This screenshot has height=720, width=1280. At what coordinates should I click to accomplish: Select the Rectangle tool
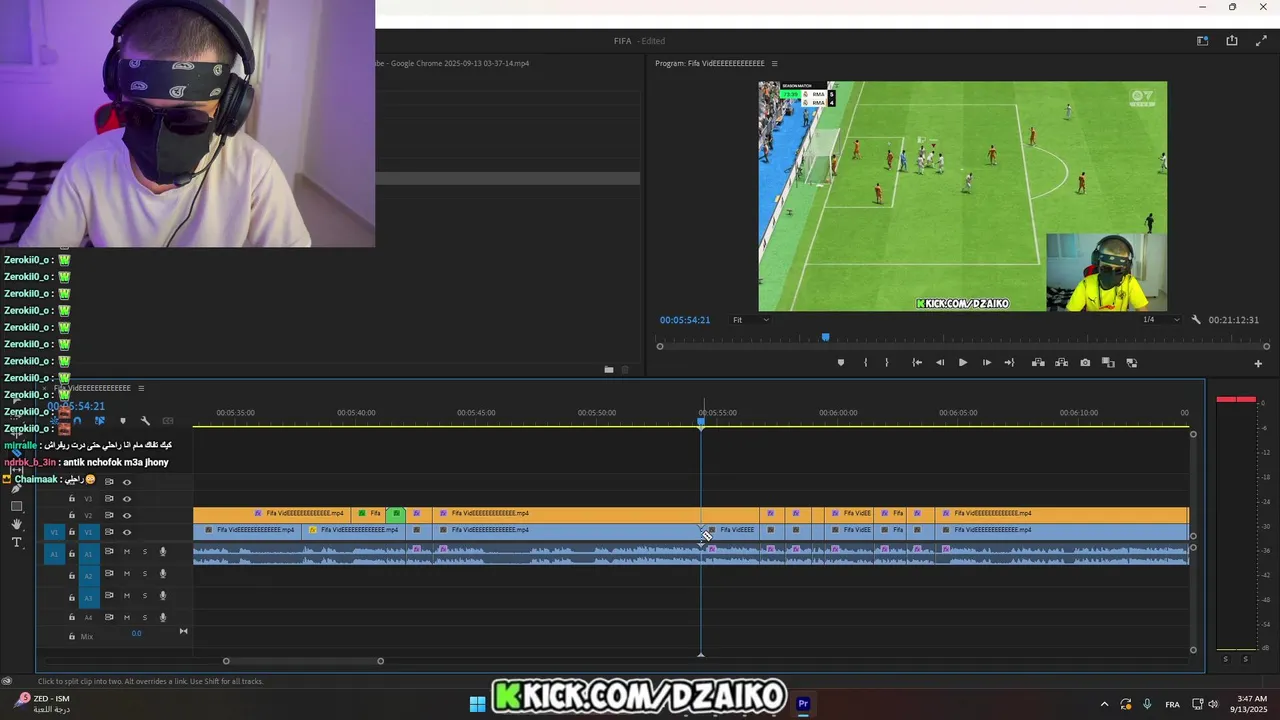[16, 506]
